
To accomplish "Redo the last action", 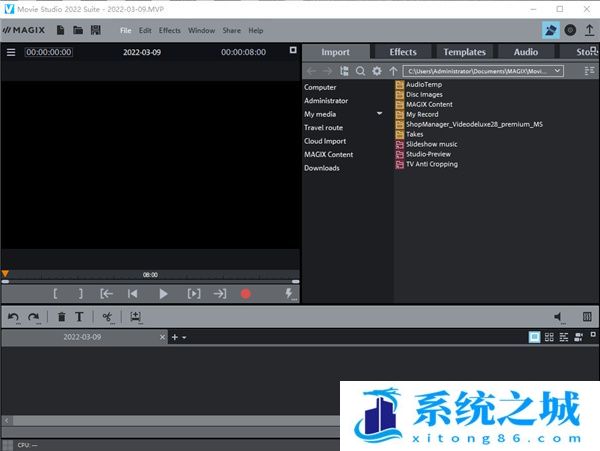I will 34,317.
